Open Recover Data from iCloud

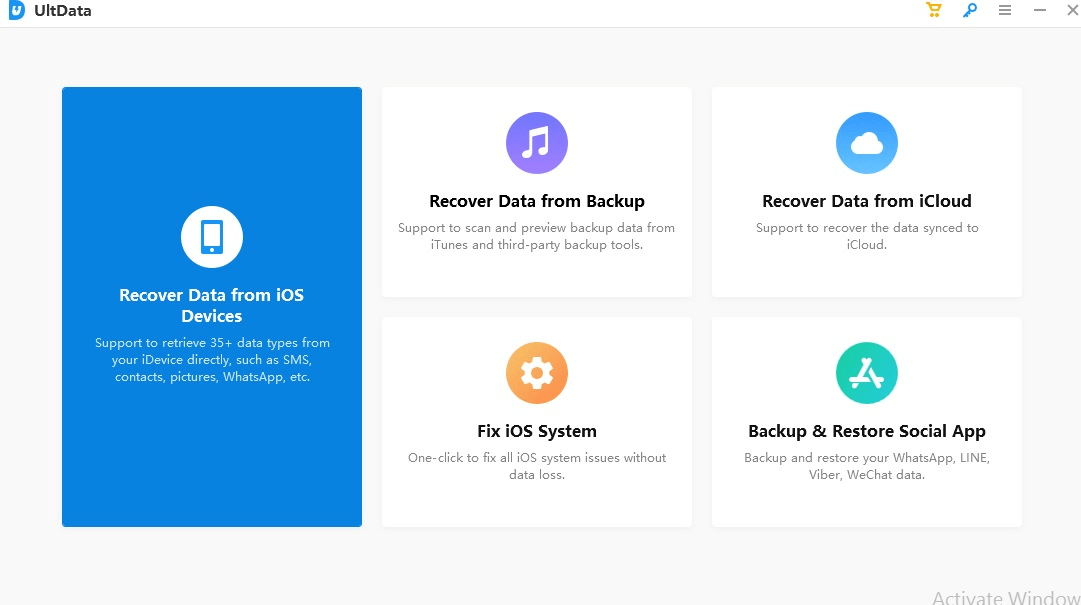coord(867,201)
